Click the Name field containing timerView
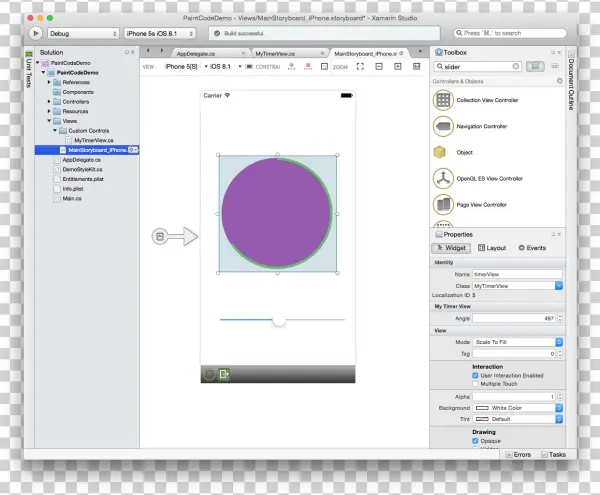Screen dimensions: 600x495 tap(517, 274)
